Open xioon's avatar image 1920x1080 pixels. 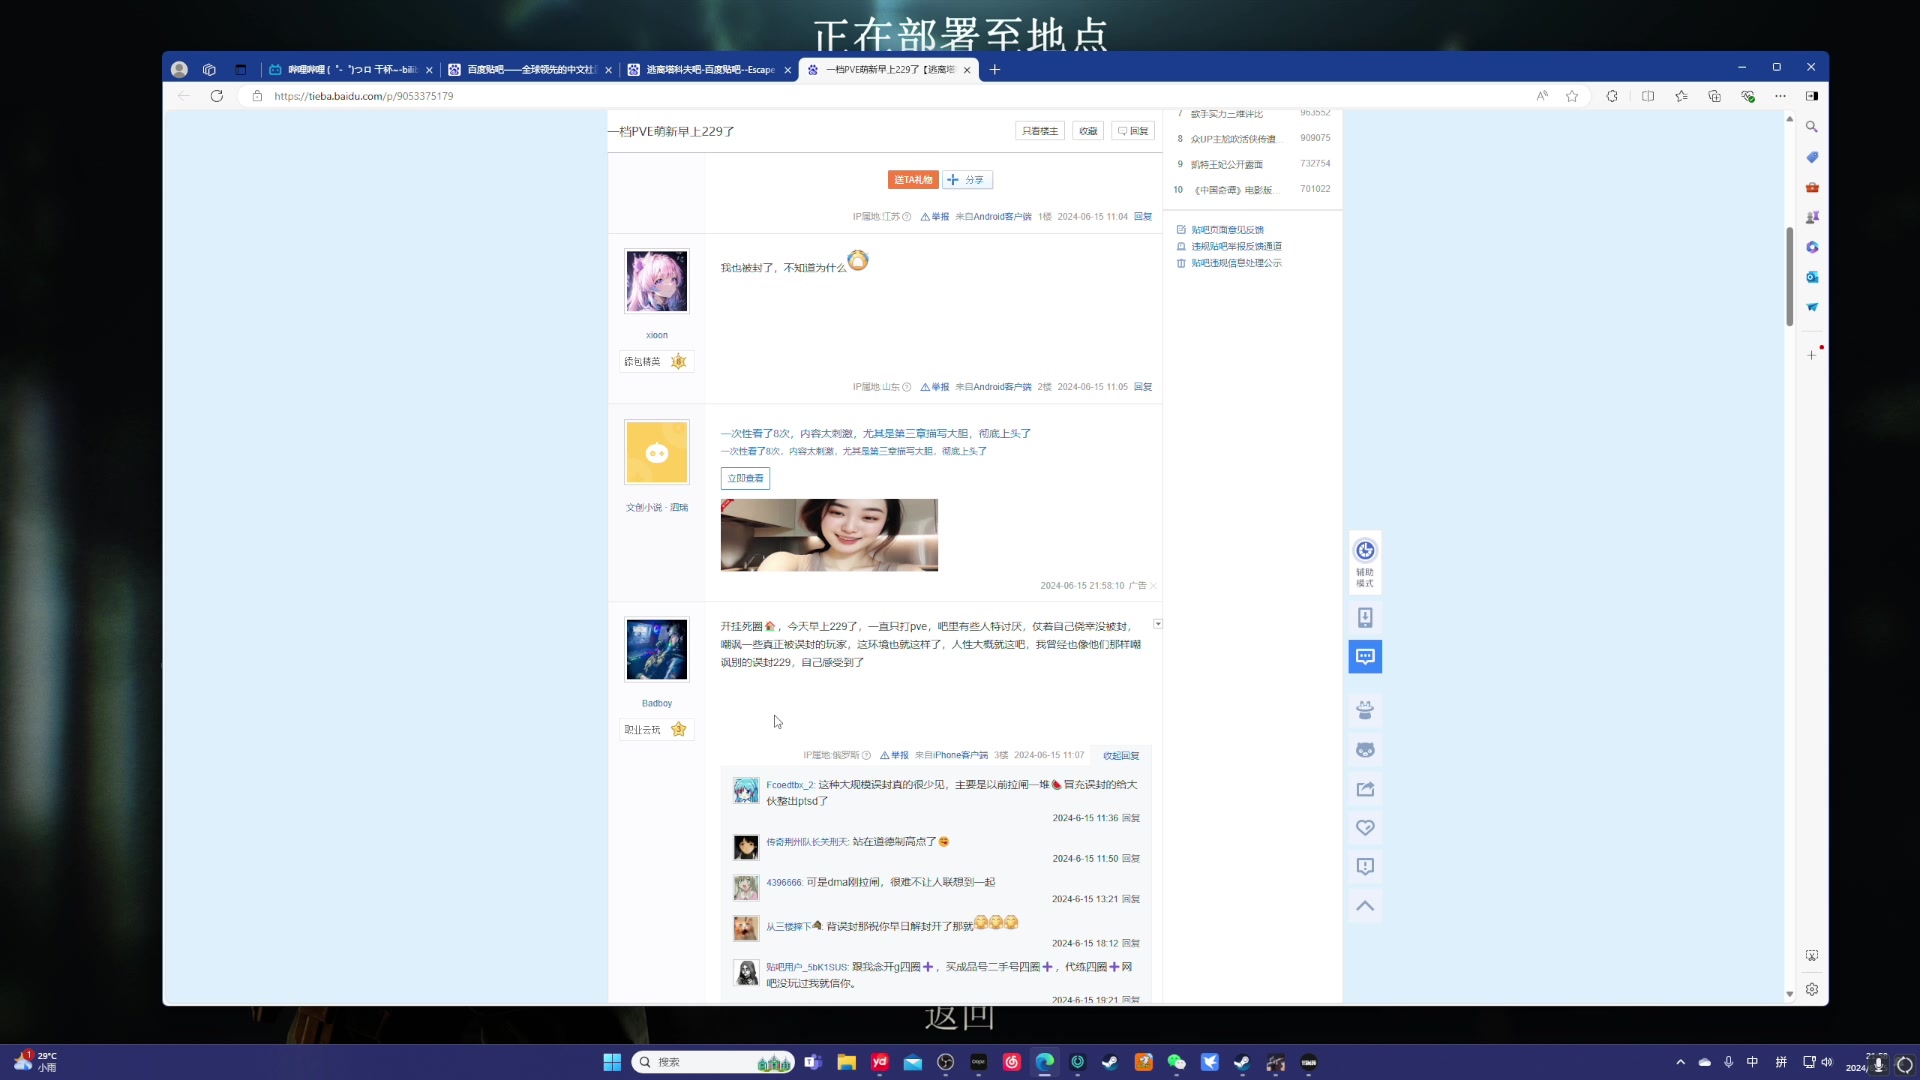click(657, 281)
